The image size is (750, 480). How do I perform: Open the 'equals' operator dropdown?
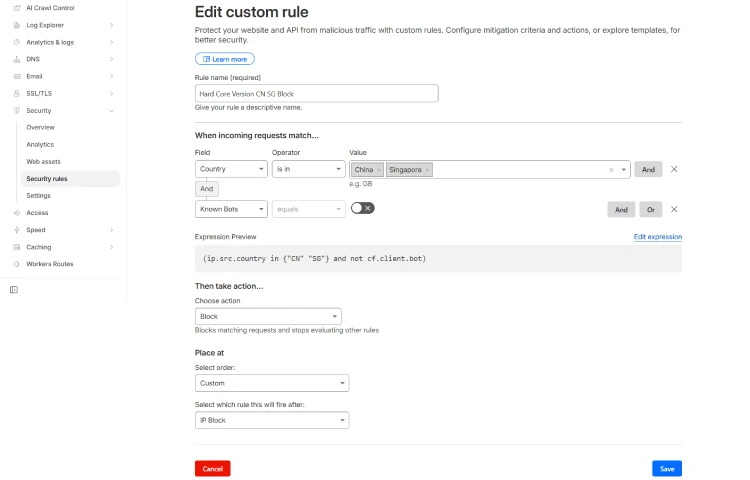coord(309,209)
